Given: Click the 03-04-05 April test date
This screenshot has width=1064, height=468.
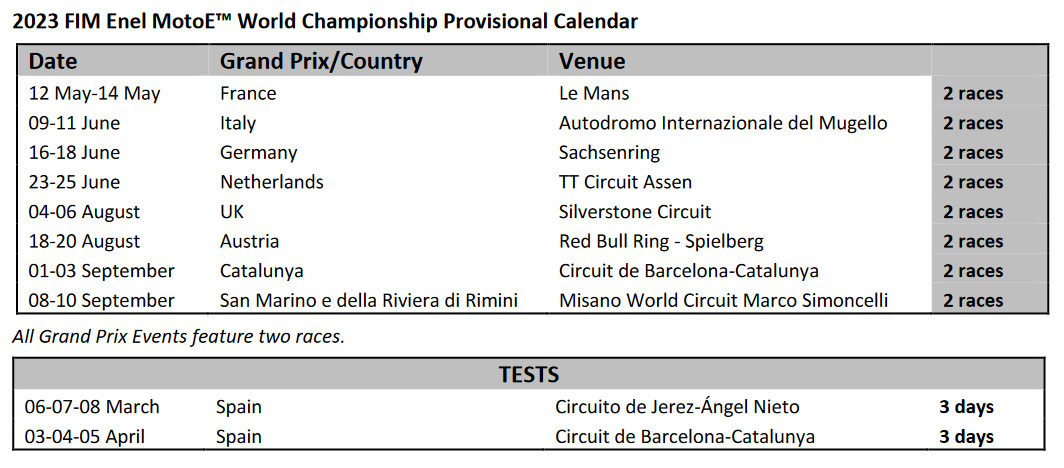Looking at the screenshot, I should tap(86, 436).
